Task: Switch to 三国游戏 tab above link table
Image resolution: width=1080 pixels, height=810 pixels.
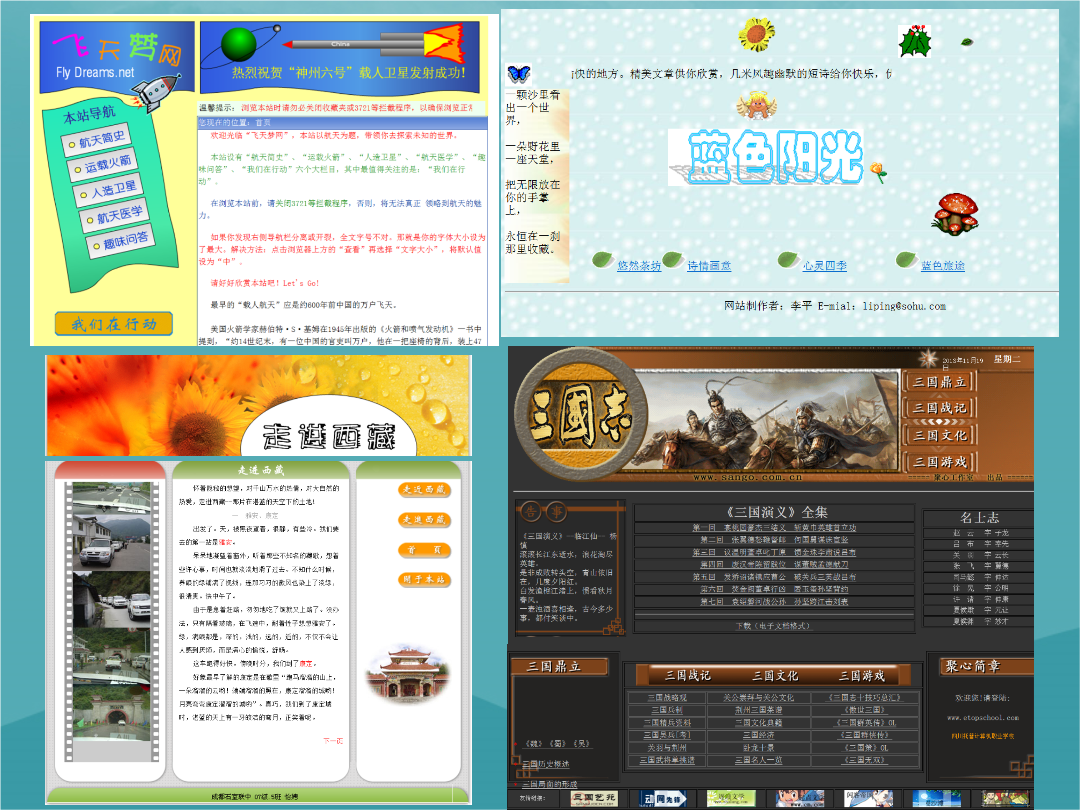Action: pyautogui.click(x=861, y=676)
